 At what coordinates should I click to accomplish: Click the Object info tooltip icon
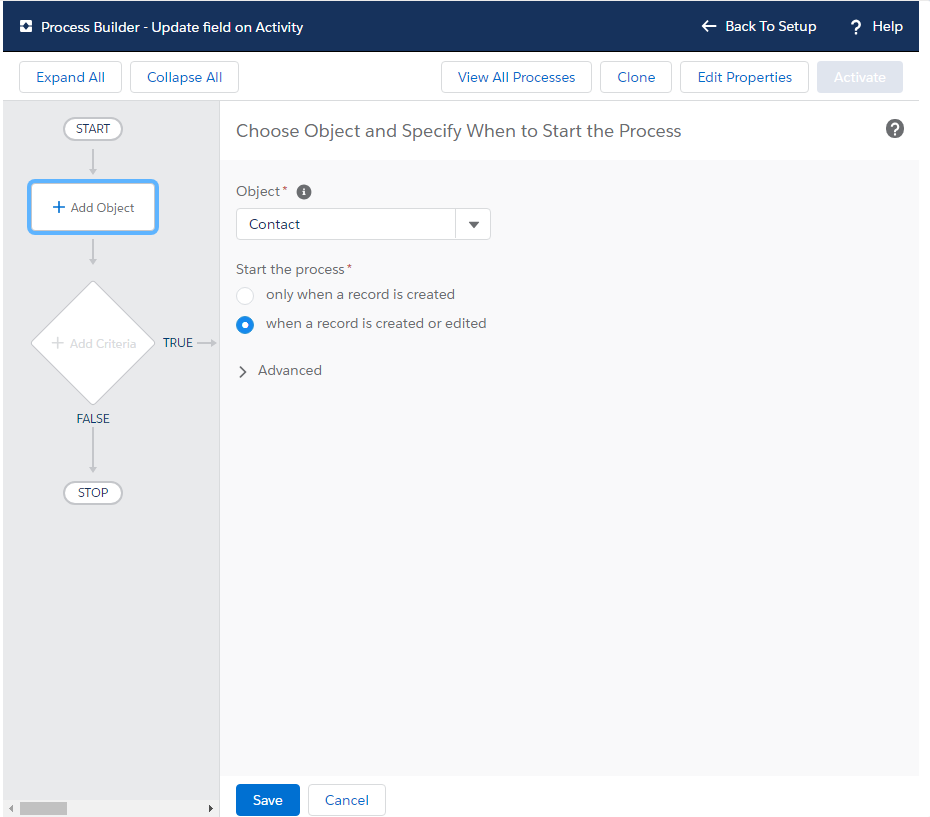[x=304, y=192]
